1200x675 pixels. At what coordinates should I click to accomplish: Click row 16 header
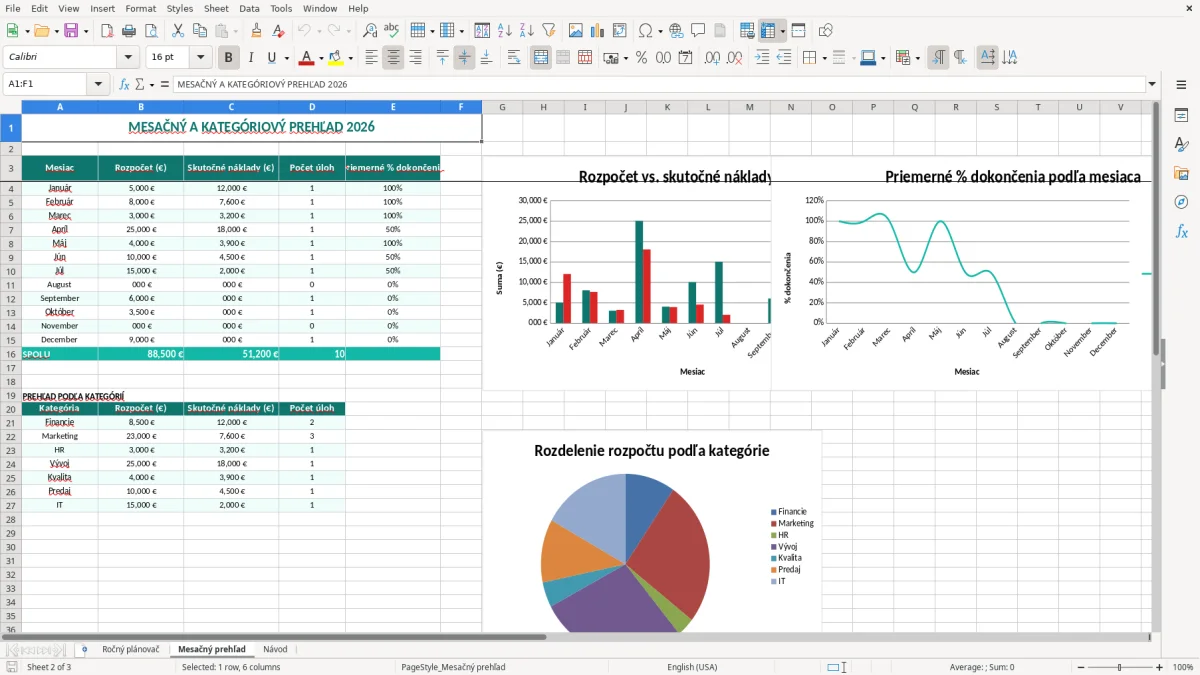pyautogui.click(x=11, y=354)
